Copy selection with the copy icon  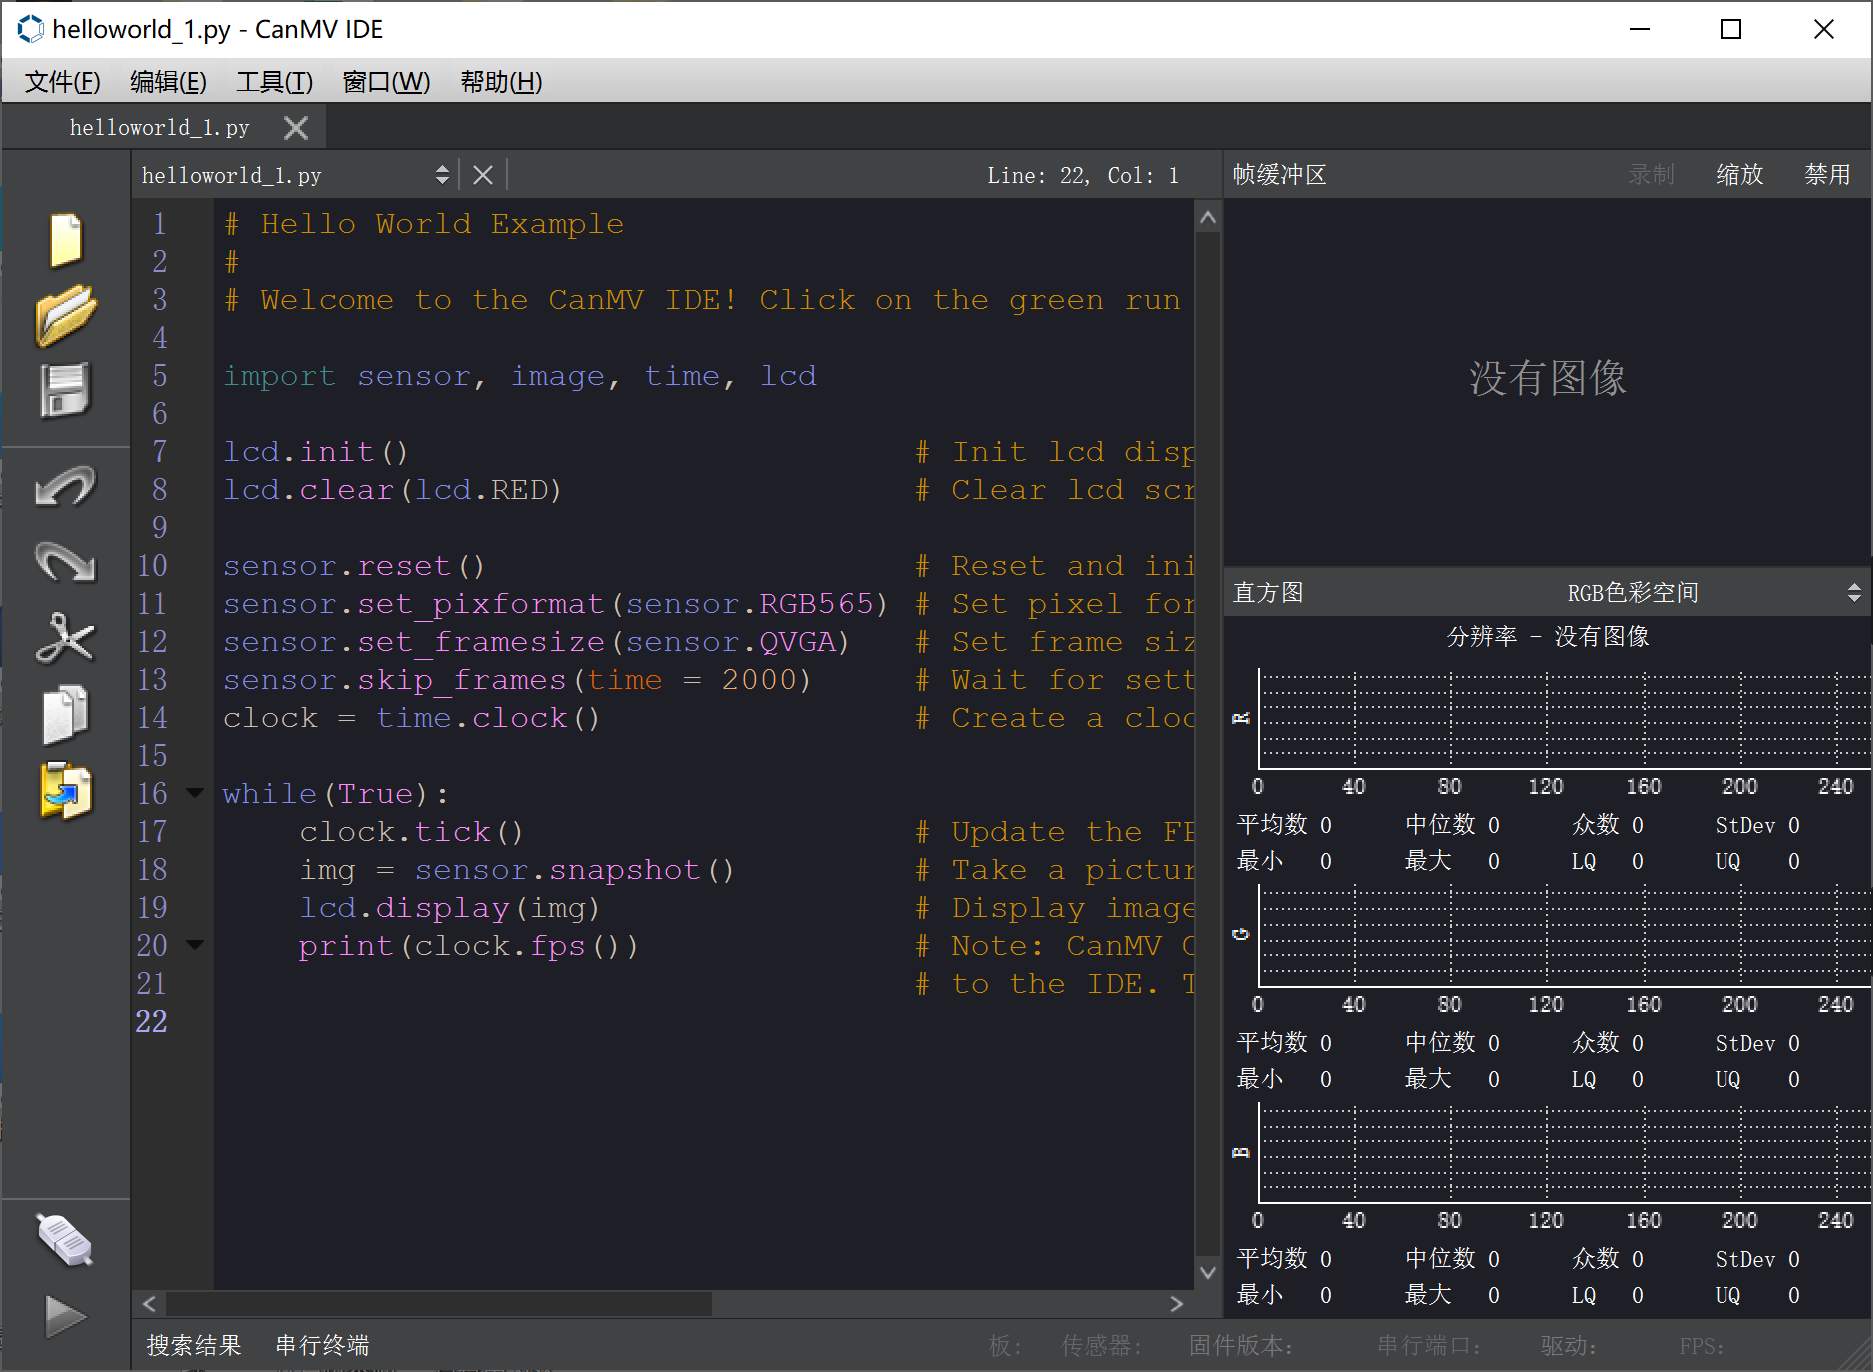pos(65,714)
